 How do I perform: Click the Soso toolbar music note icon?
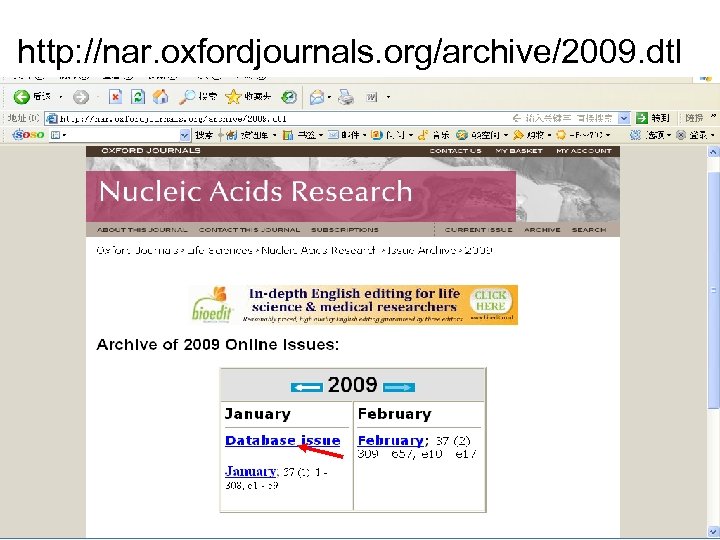coord(423,135)
